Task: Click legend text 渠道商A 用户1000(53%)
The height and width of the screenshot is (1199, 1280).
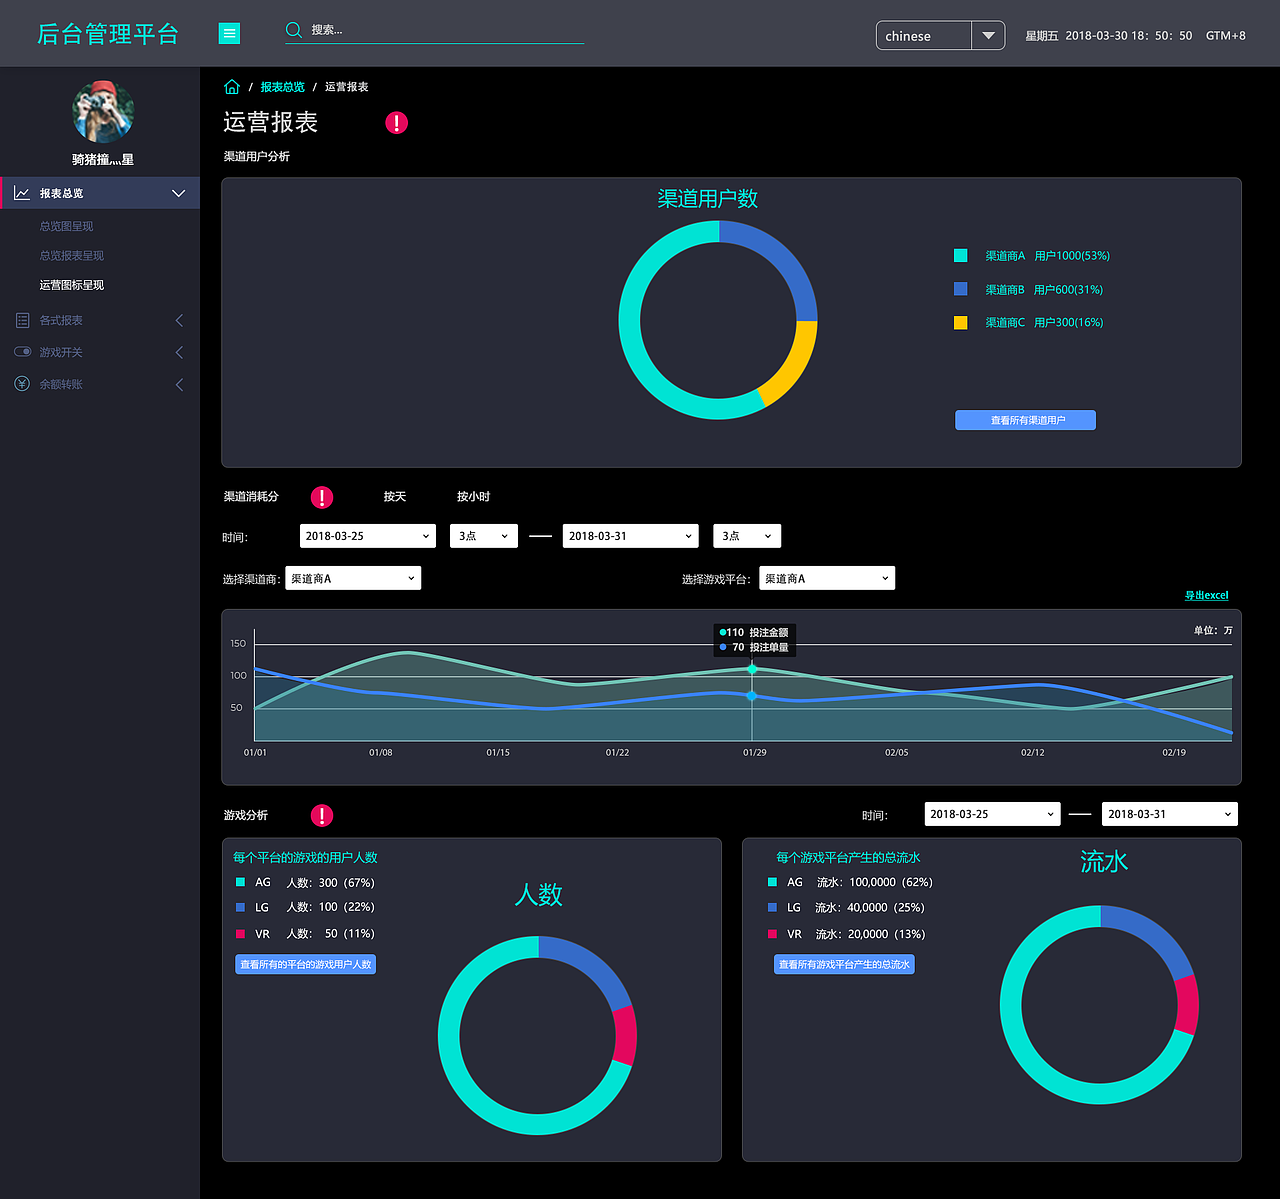Action: 1047,256
